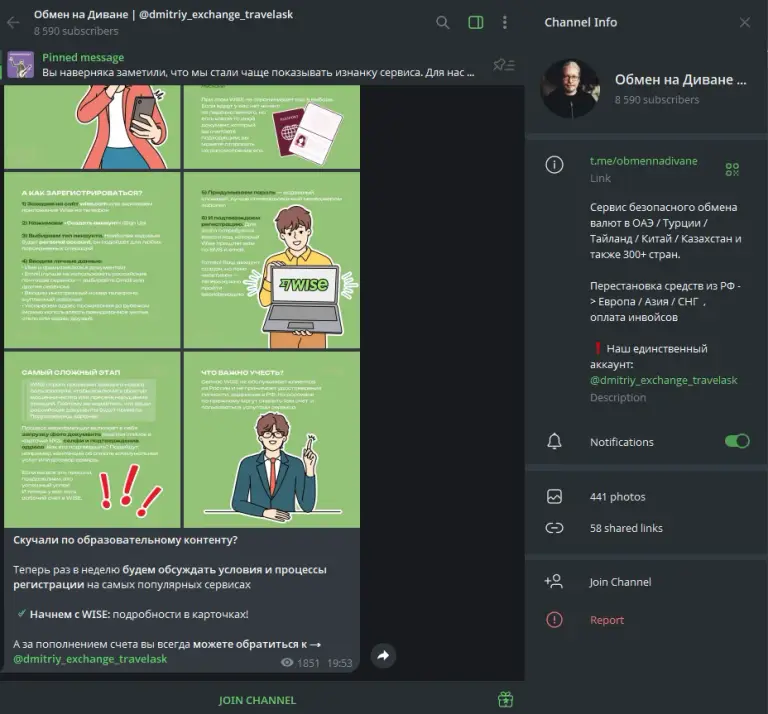Screen dimensions: 768x714
Task: Click the 'Скучали по образовательному контенту?' text
Action: pyautogui.click(x=125, y=540)
